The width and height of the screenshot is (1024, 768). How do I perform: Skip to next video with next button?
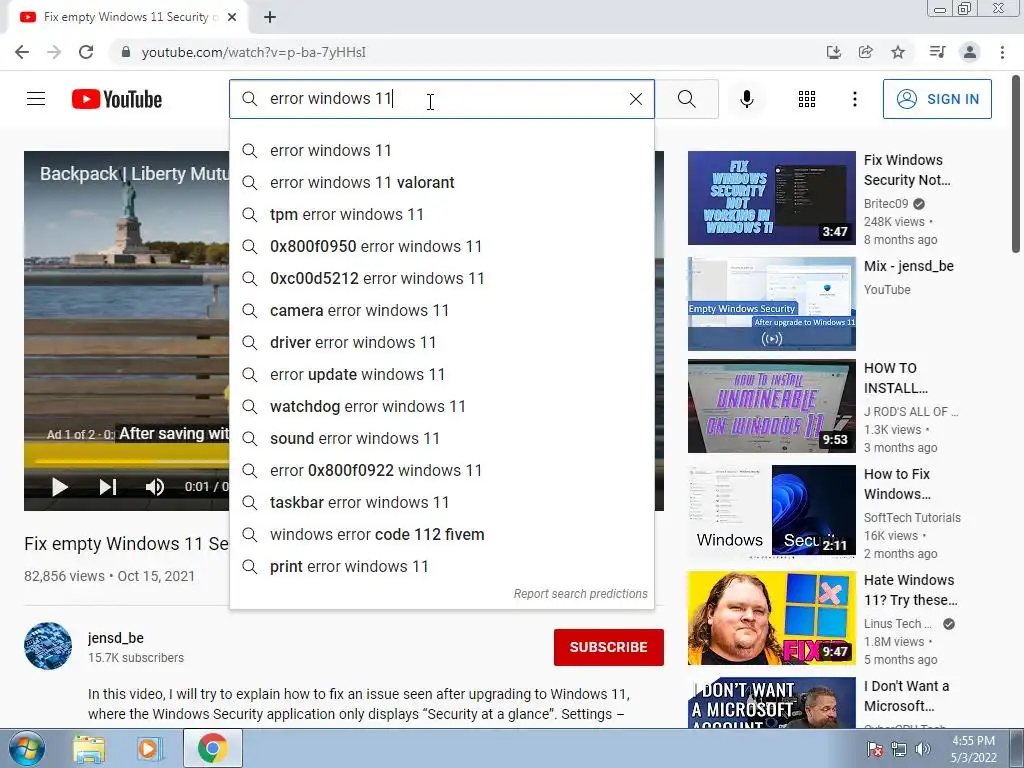[x=108, y=487]
